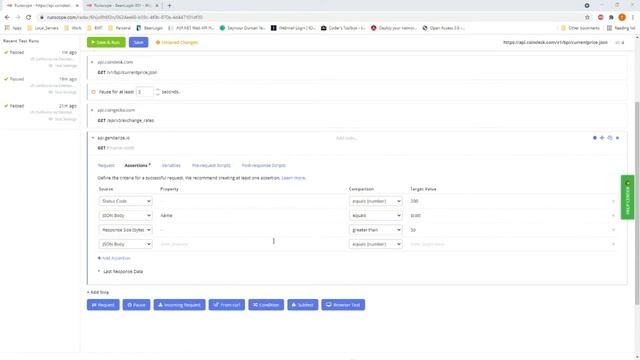Open the BeenLogin bookmark
This screenshot has width=640, height=360.
[149, 28]
